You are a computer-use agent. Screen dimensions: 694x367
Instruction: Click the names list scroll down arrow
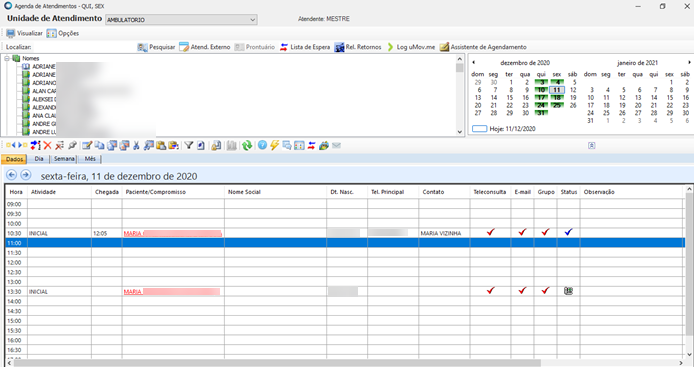click(x=459, y=131)
